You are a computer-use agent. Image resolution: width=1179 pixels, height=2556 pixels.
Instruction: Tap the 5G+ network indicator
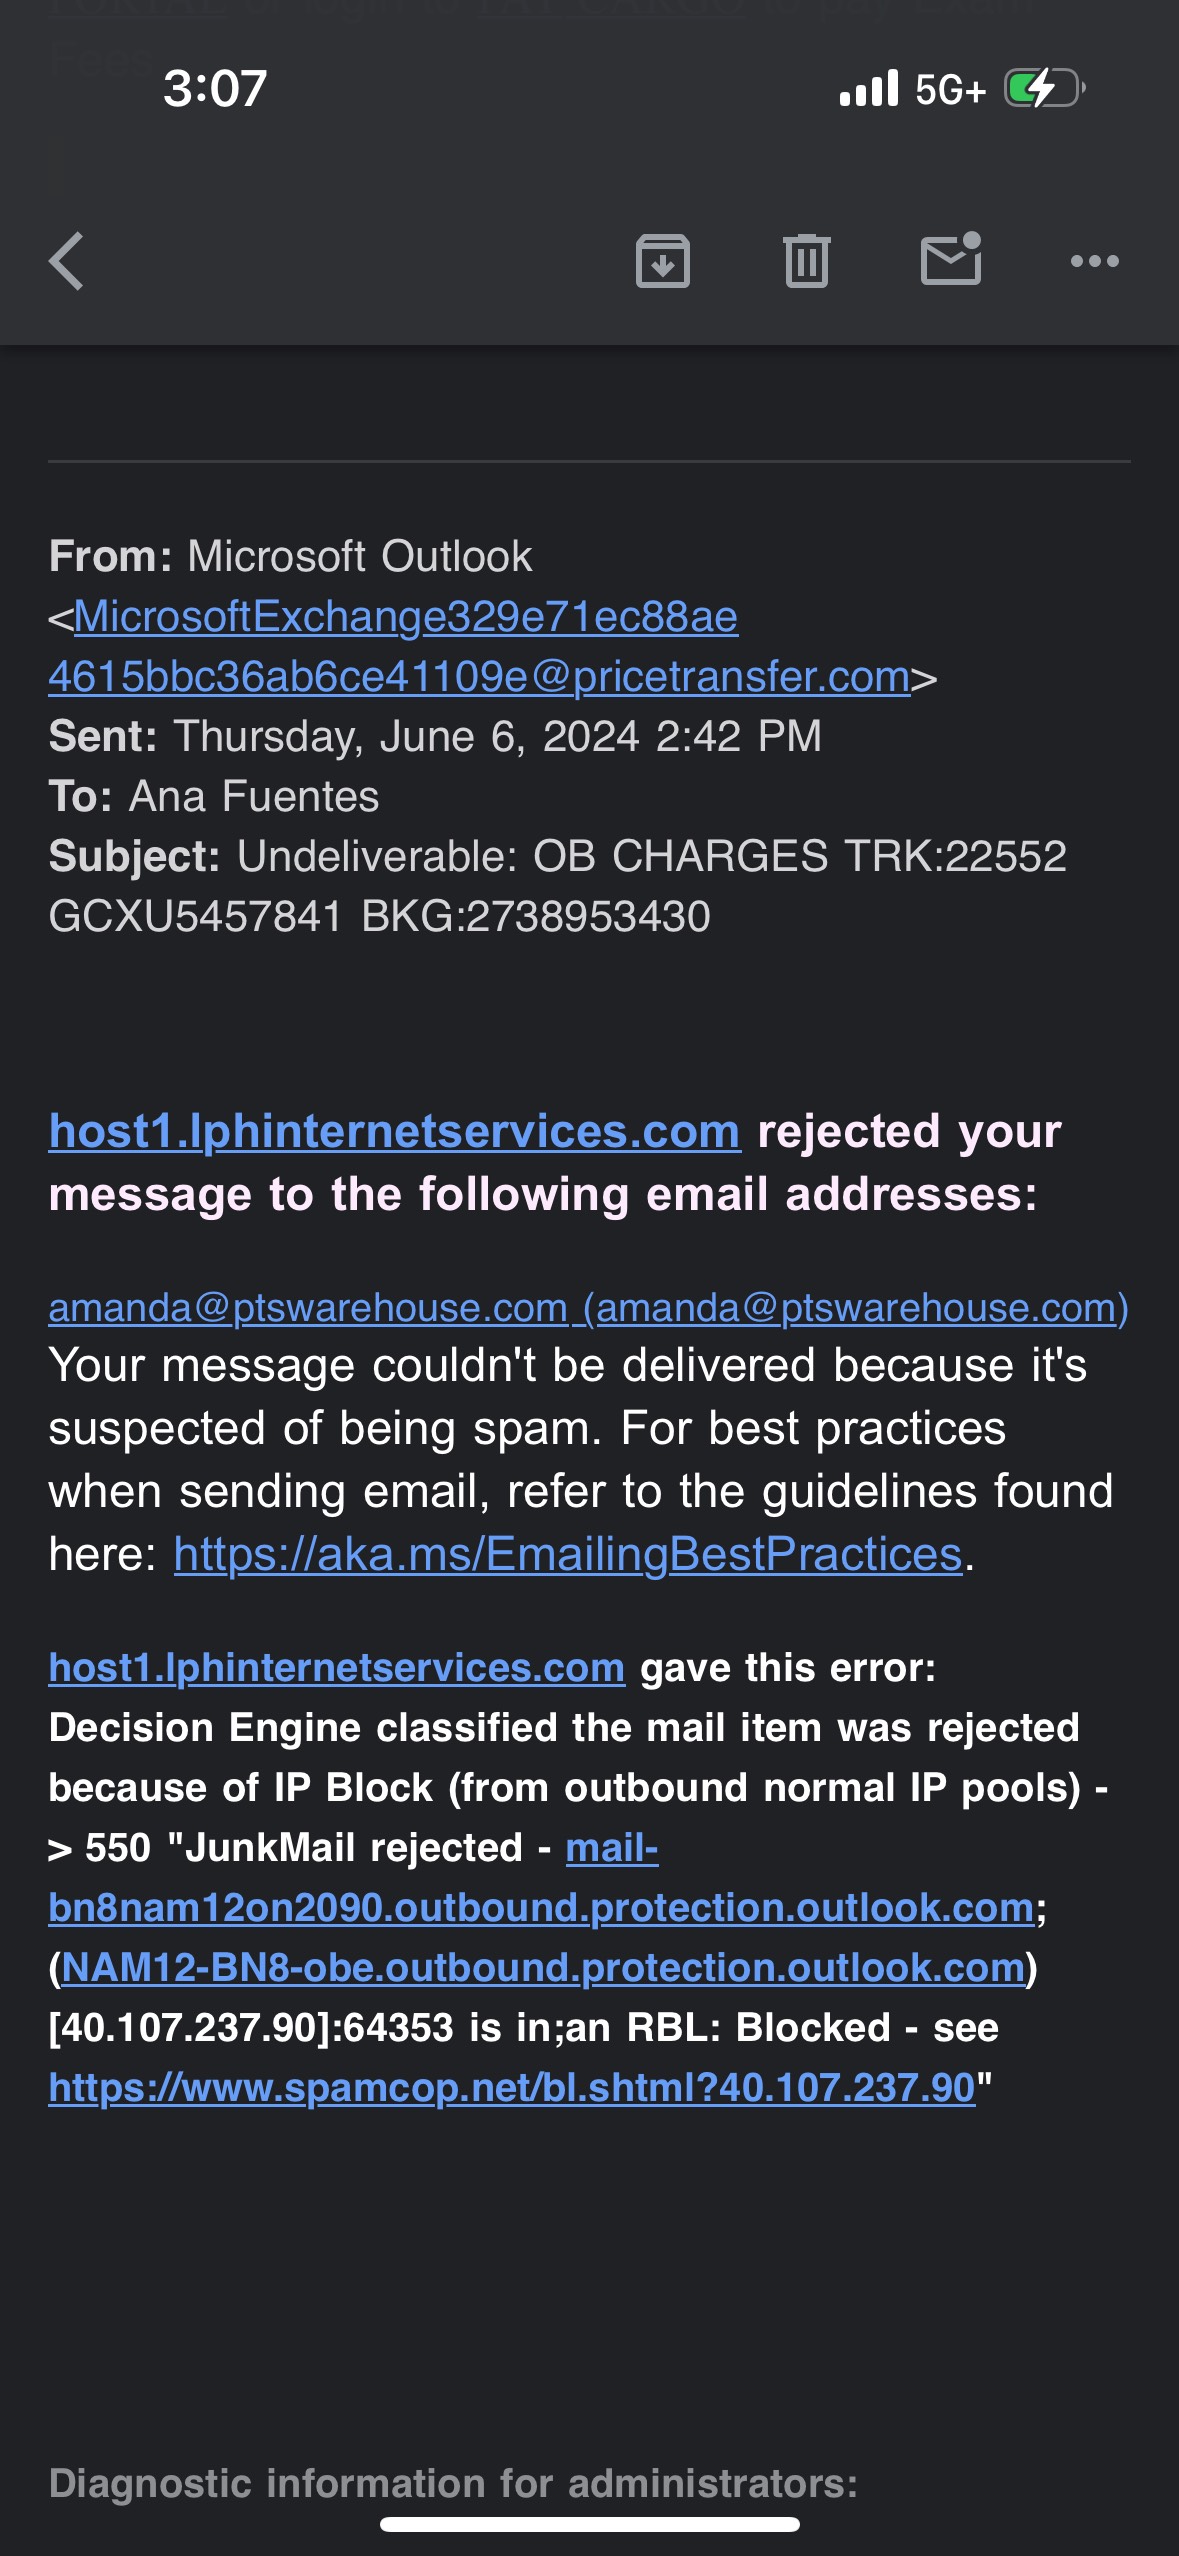[x=950, y=89]
